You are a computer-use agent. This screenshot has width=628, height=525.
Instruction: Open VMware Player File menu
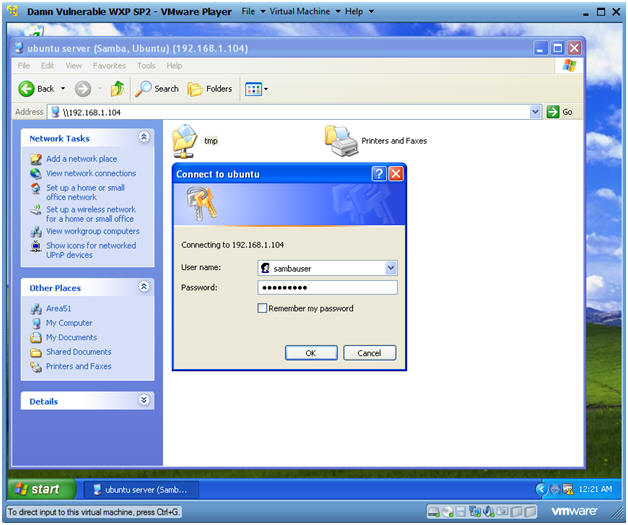click(x=253, y=12)
